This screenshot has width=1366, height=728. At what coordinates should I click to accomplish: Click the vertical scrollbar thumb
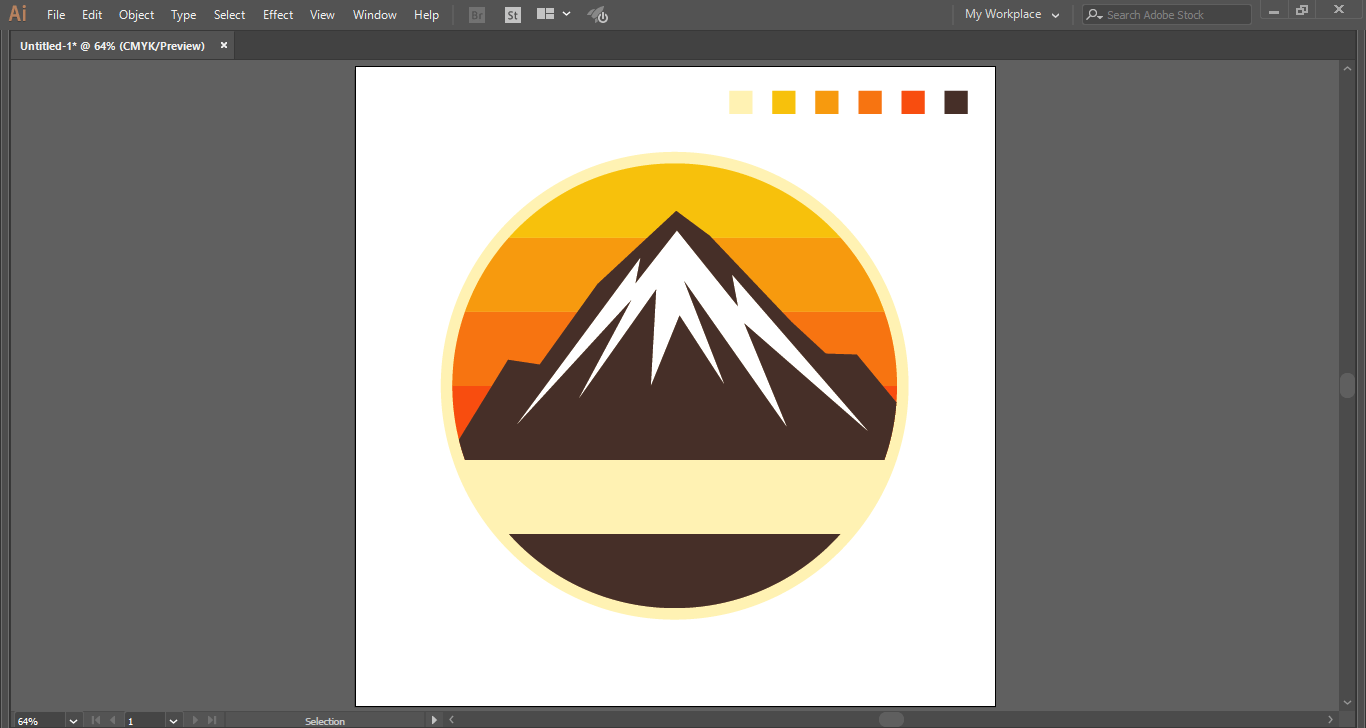coord(1347,385)
